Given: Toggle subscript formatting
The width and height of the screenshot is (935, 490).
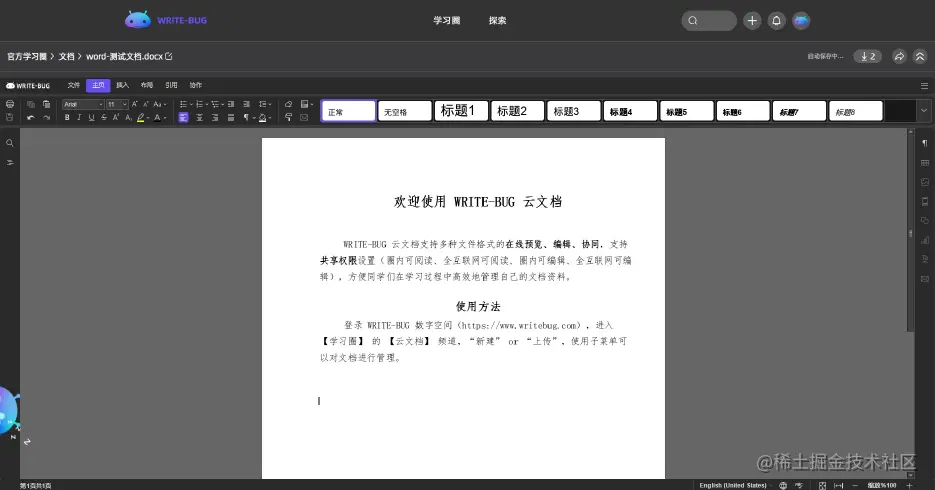Looking at the screenshot, I should coord(128,117).
